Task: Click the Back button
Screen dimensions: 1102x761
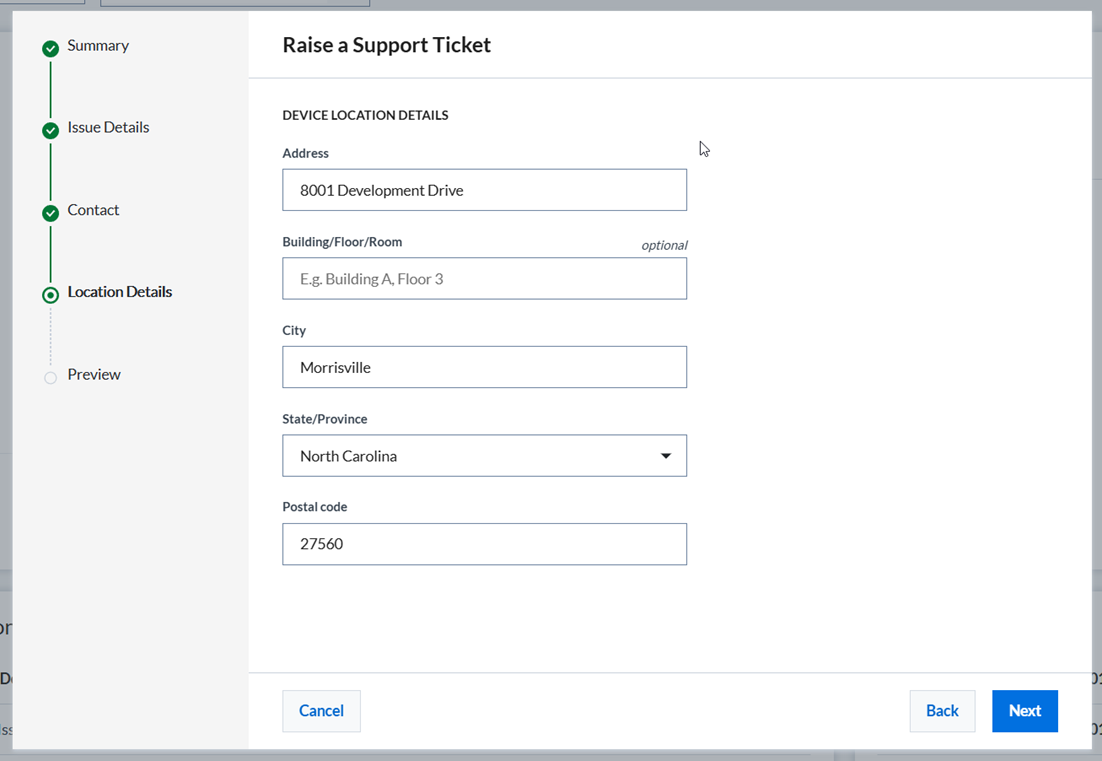Action: click(x=942, y=711)
